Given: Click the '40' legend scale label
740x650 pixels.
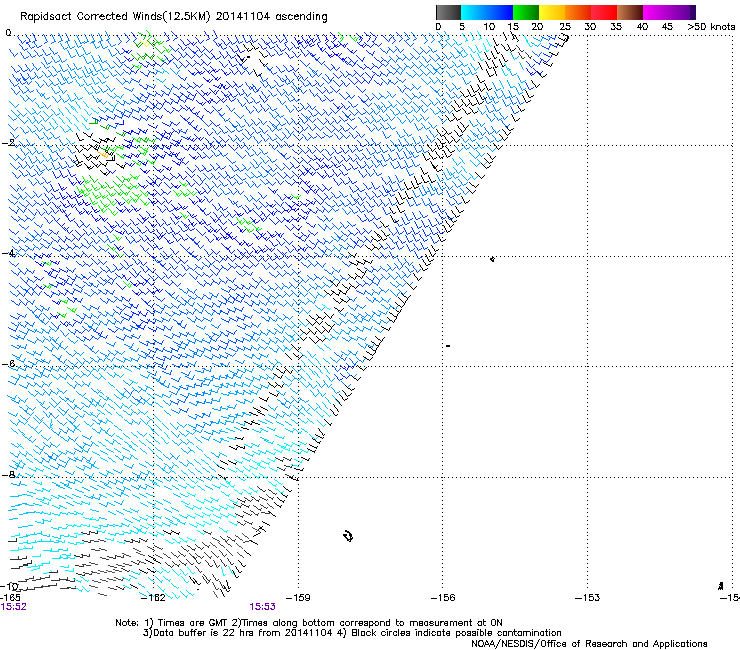Looking at the screenshot, I should [642, 27].
